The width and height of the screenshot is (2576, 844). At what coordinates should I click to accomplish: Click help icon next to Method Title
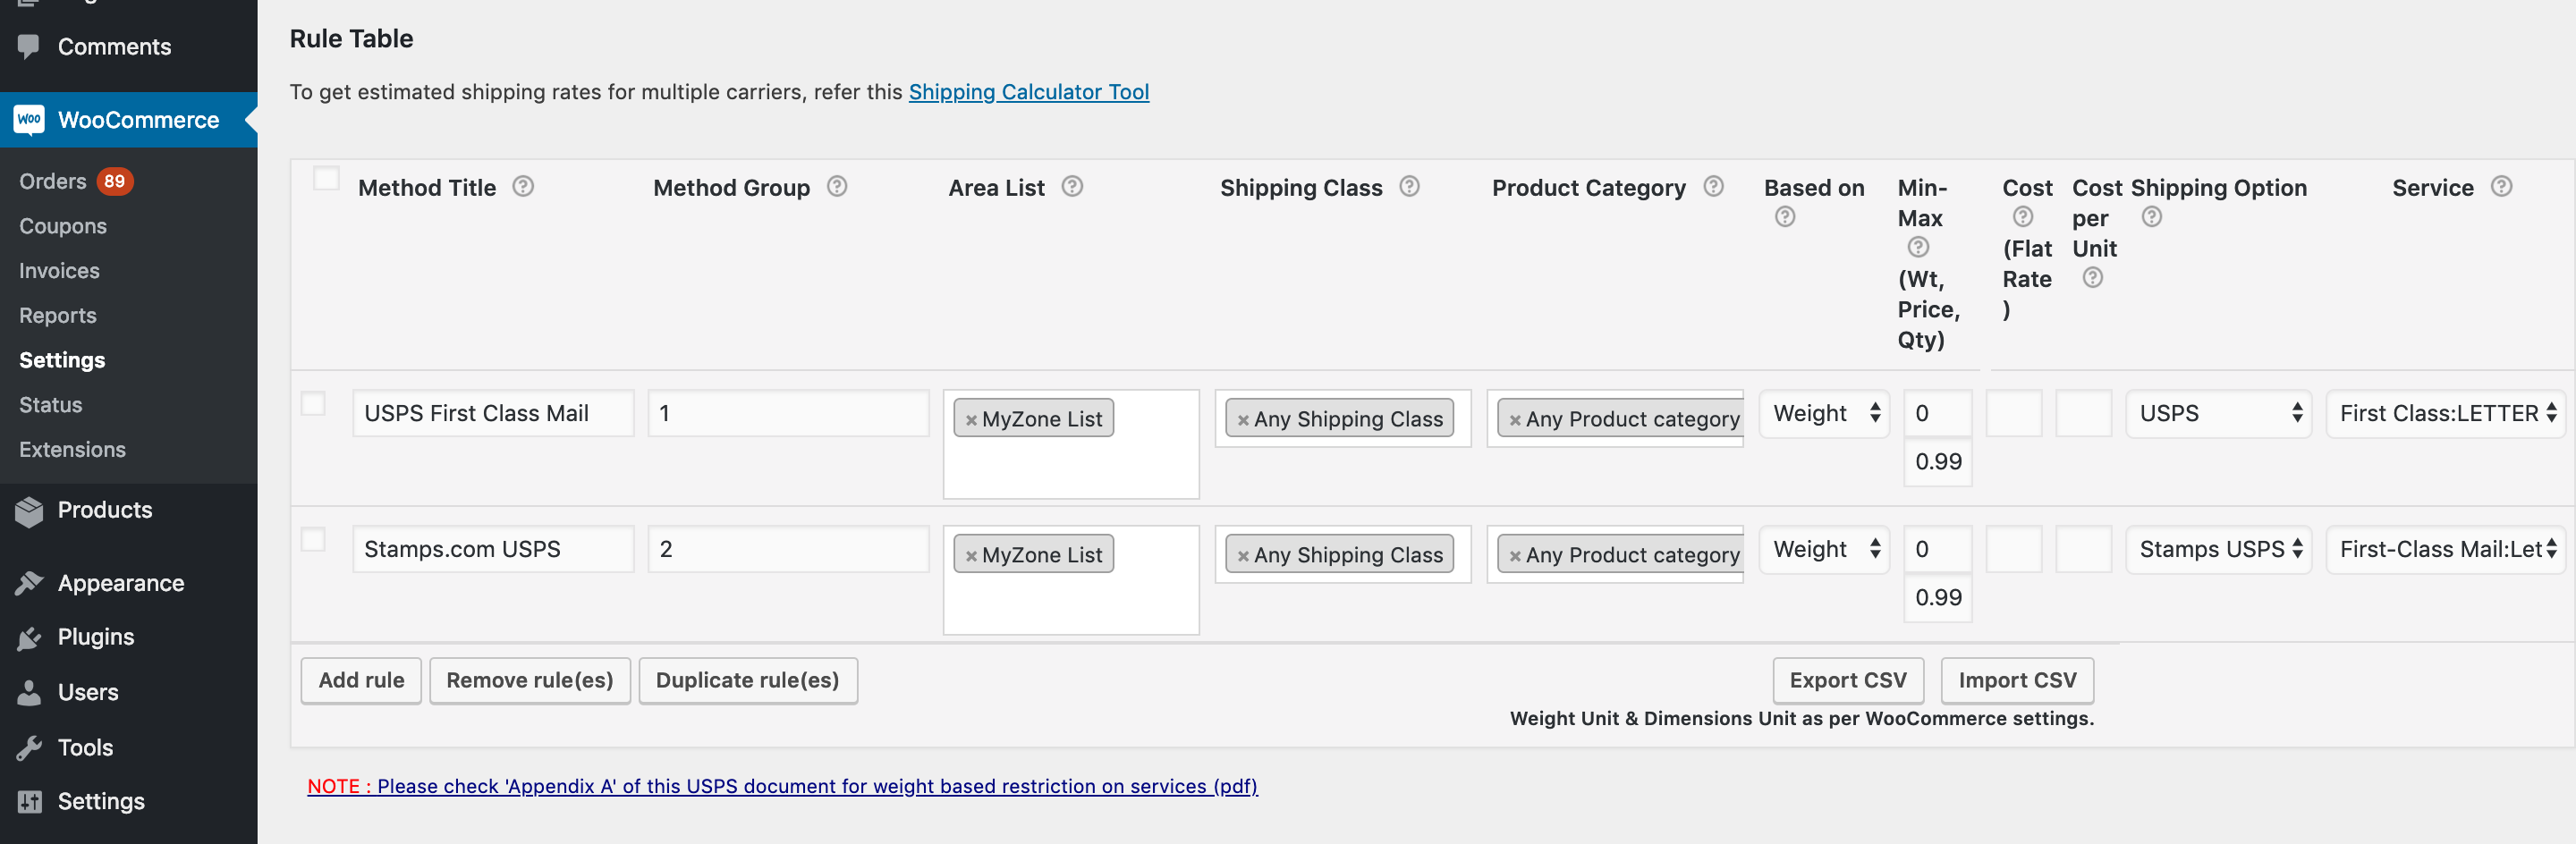[x=523, y=187]
